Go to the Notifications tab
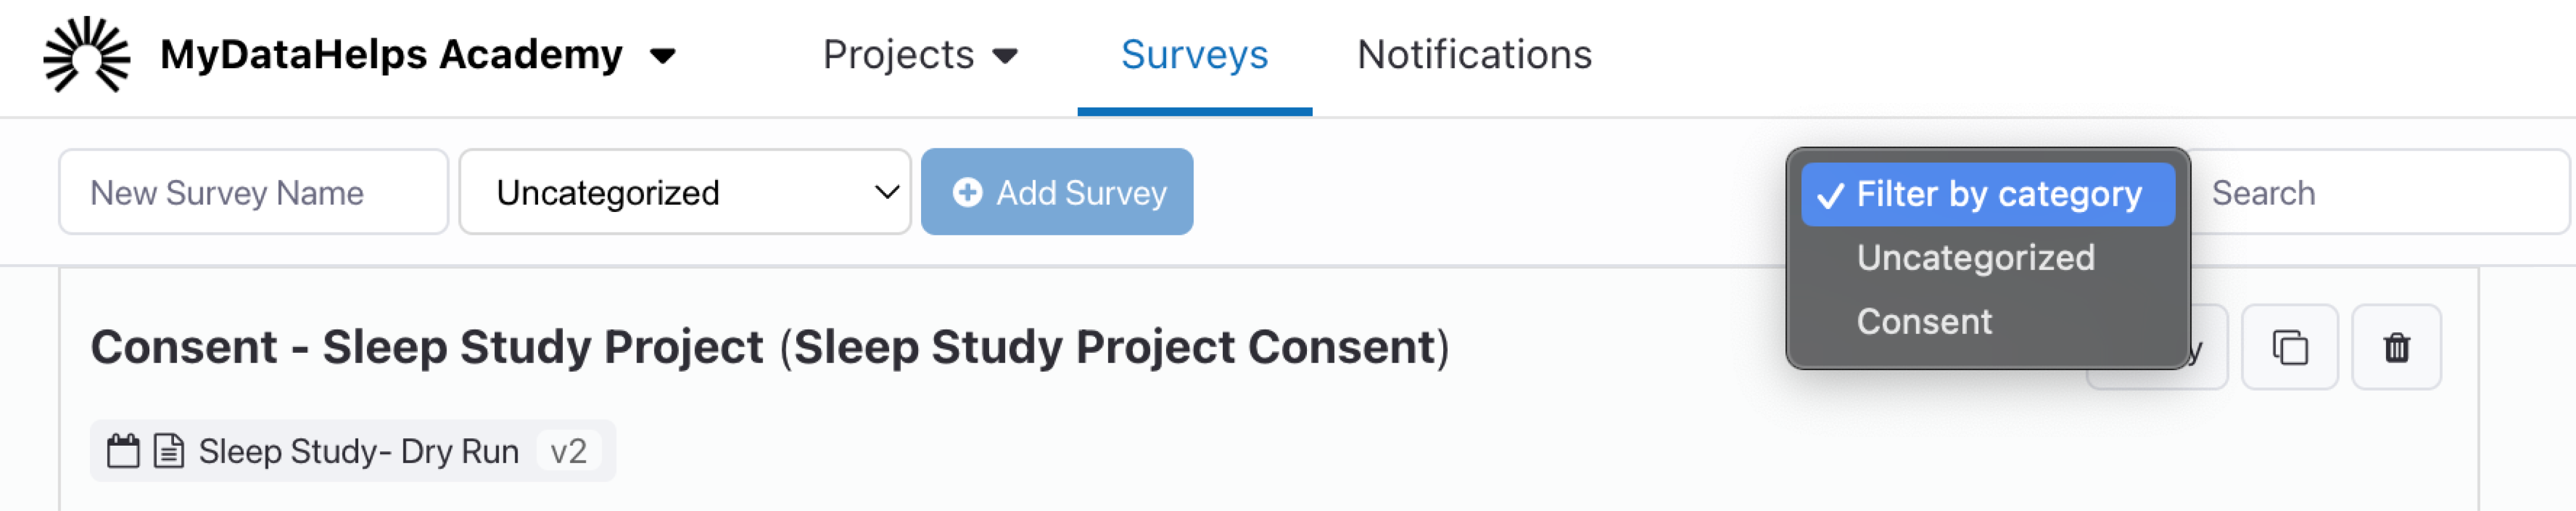 (1474, 55)
